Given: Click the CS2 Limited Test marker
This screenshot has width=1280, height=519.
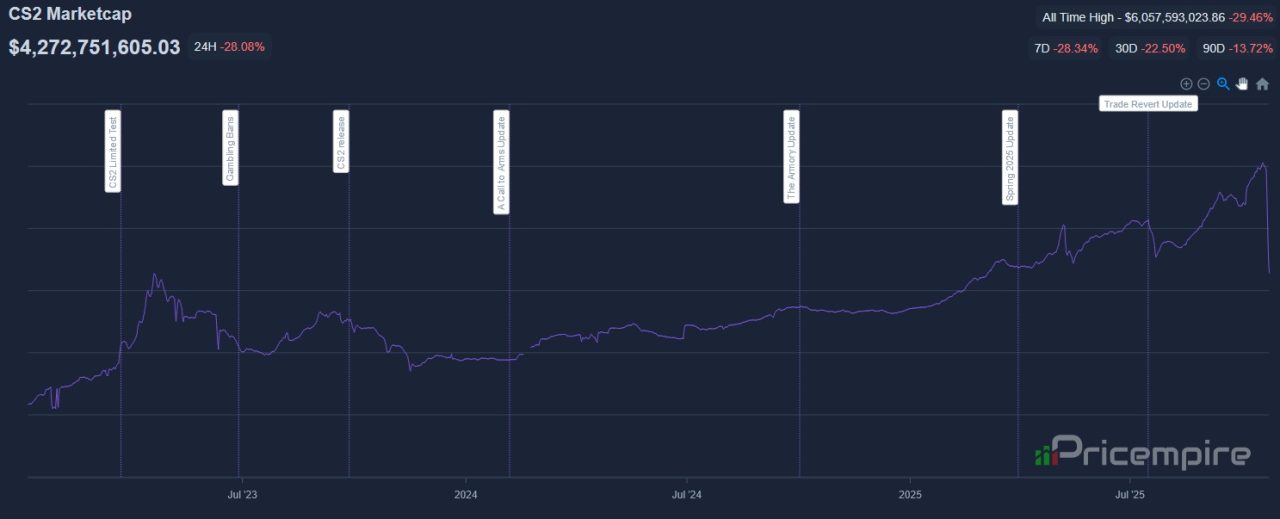Looking at the screenshot, I should coord(113,151).
